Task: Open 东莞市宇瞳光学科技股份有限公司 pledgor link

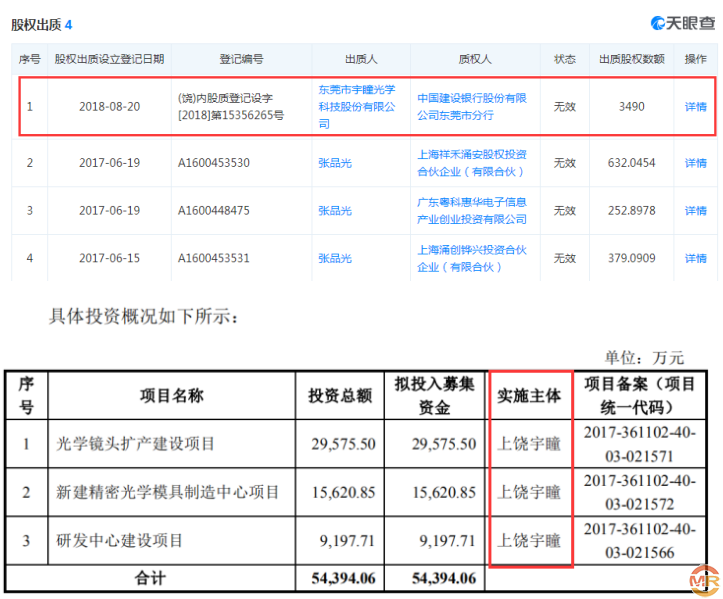Action: [357, 107]
